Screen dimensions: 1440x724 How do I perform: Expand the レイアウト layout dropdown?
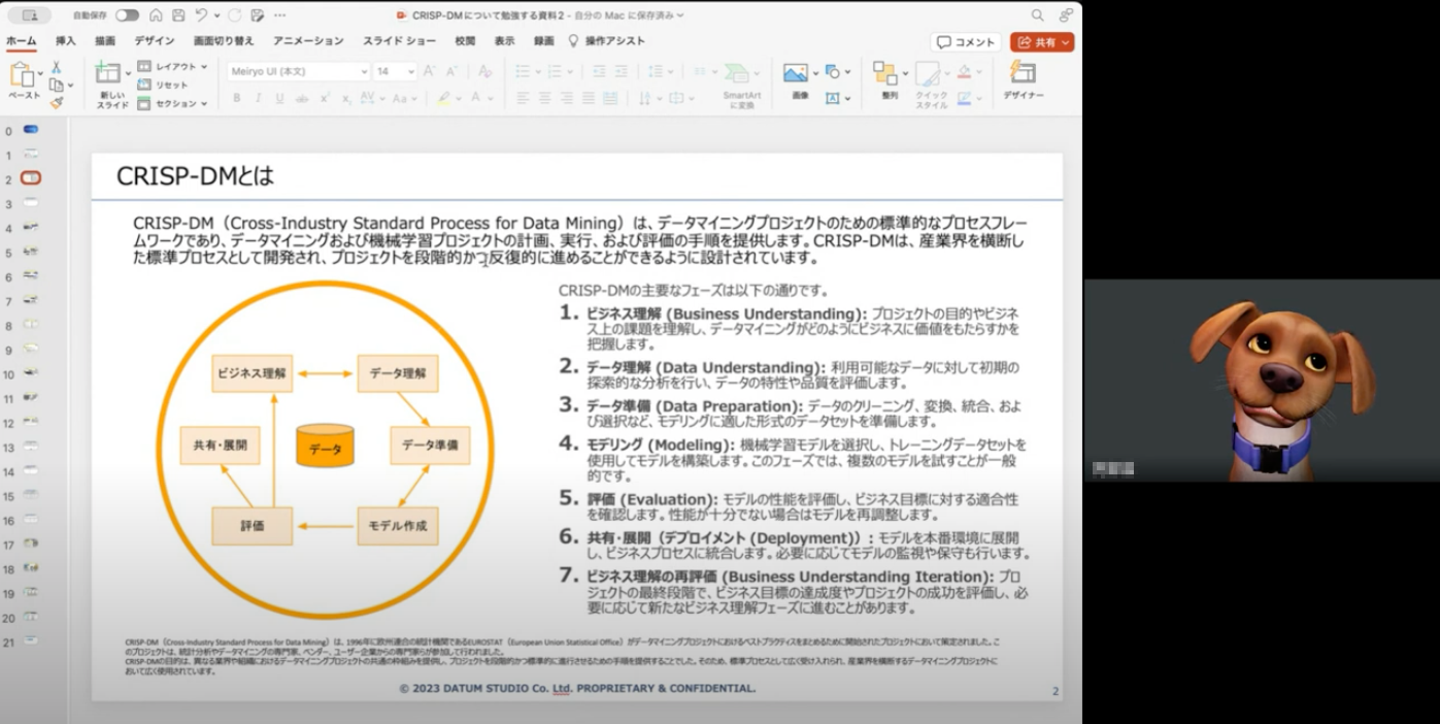tap(203, 66)
